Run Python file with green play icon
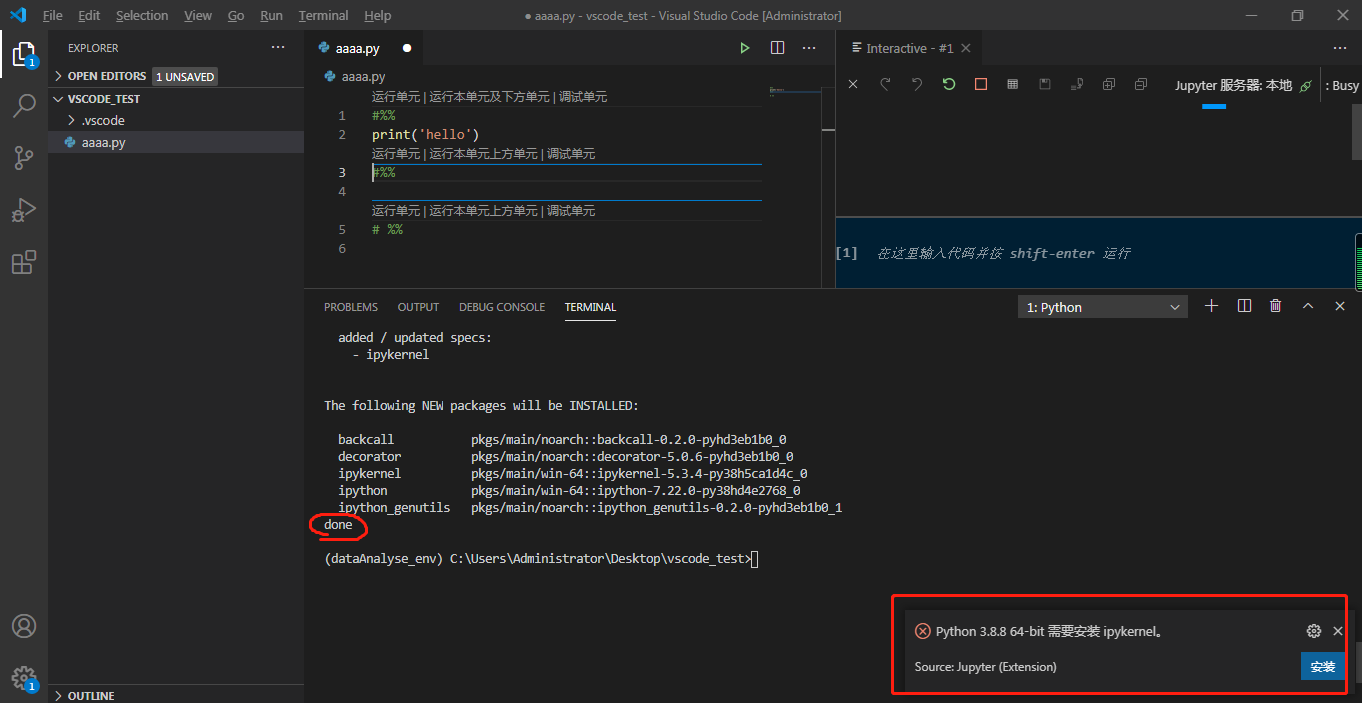 745,48
